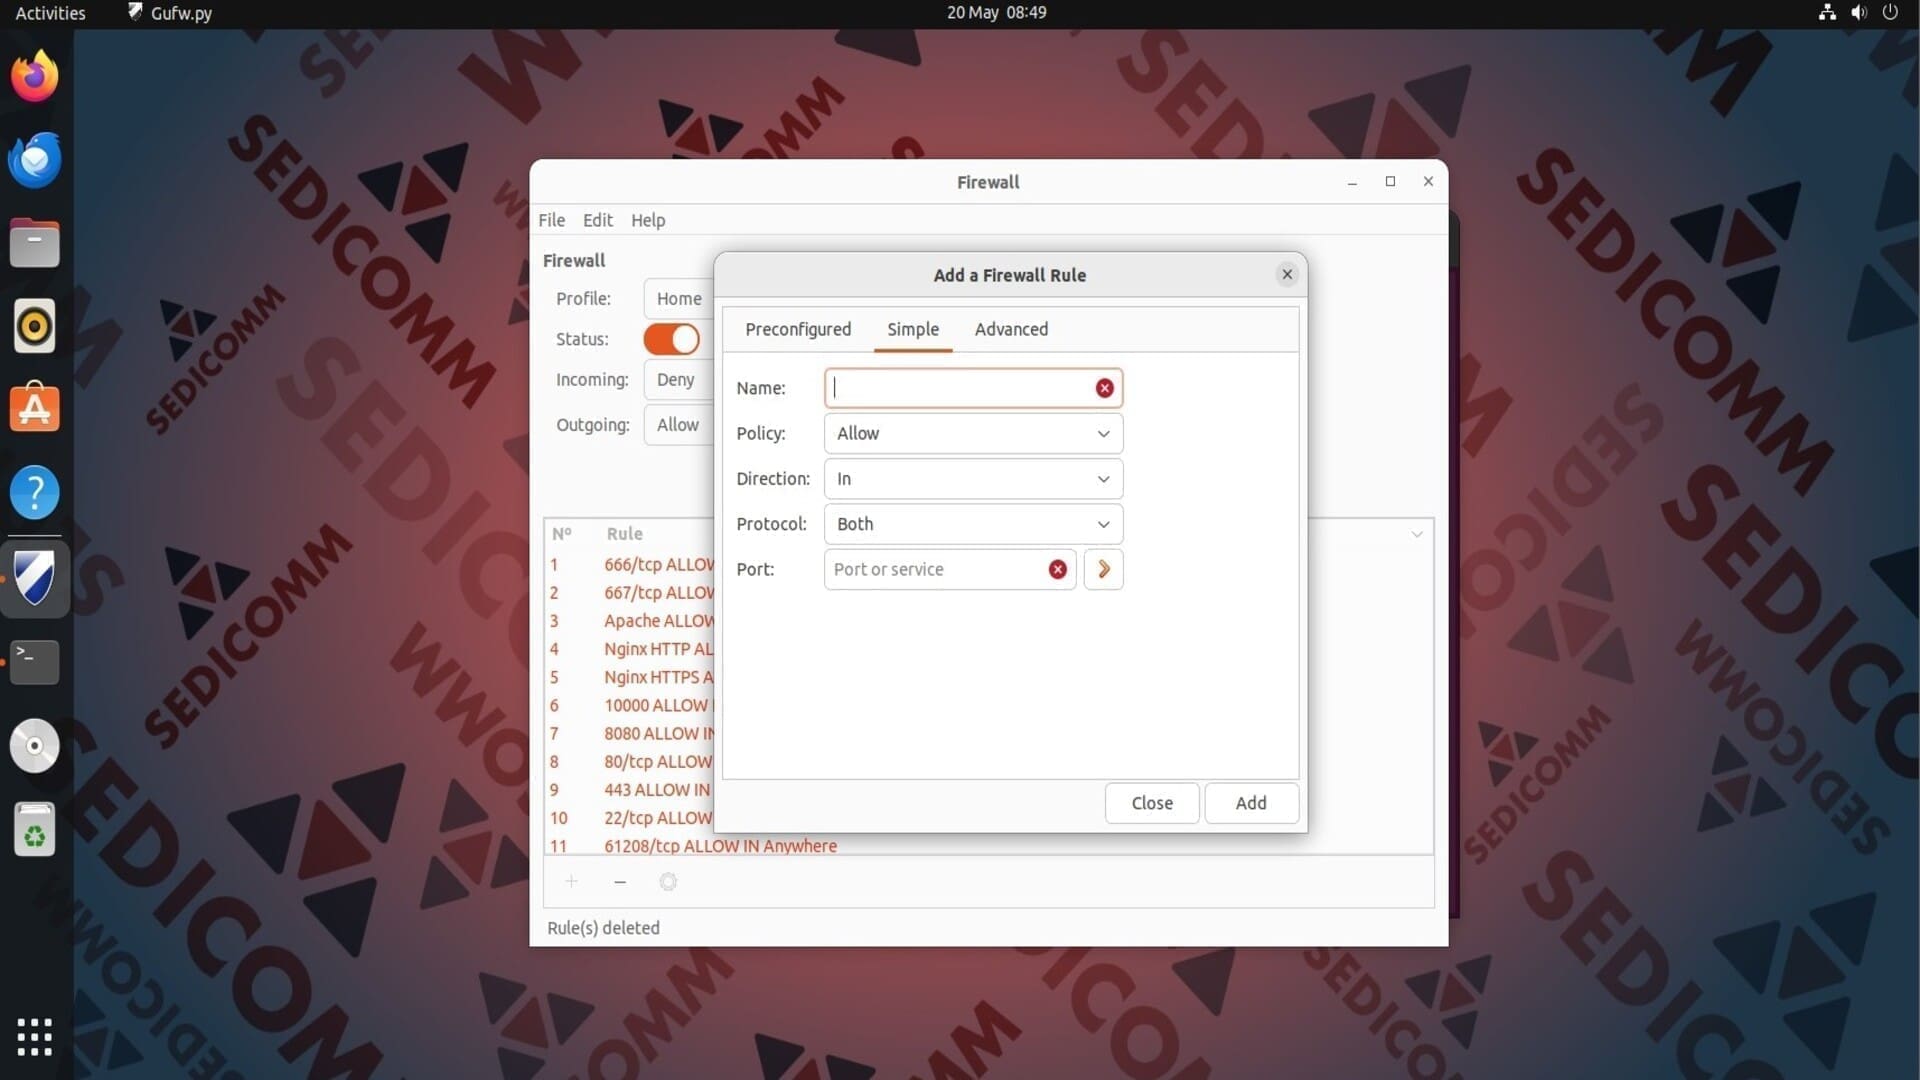Clear the Port field with red X icon
This screenshot has height=1080, width=1920.
[1057, 569]
